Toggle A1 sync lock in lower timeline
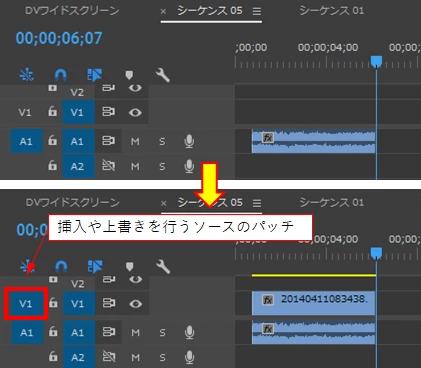 coord(109,332)
